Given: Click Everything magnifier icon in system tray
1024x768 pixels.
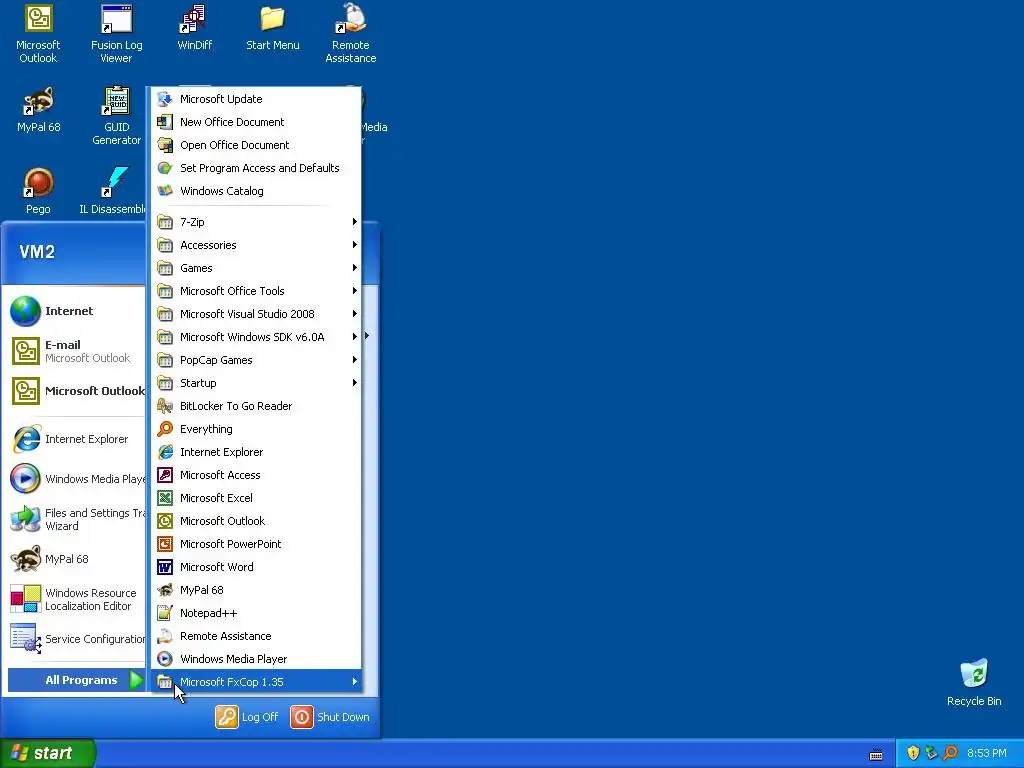Looking at the screenshot, I should click(x=950, y=753).
